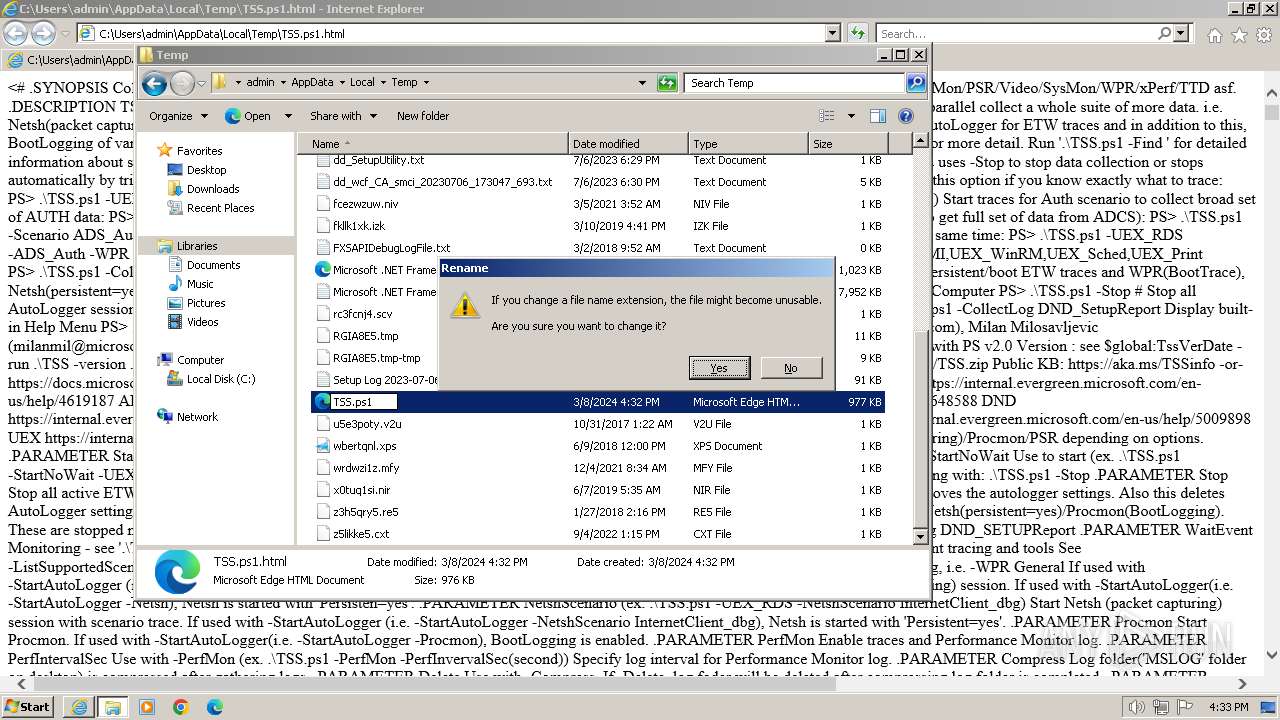Confirm rename by clicking Yes
This screenshot has width=1280, height=720.
point(719,368)
